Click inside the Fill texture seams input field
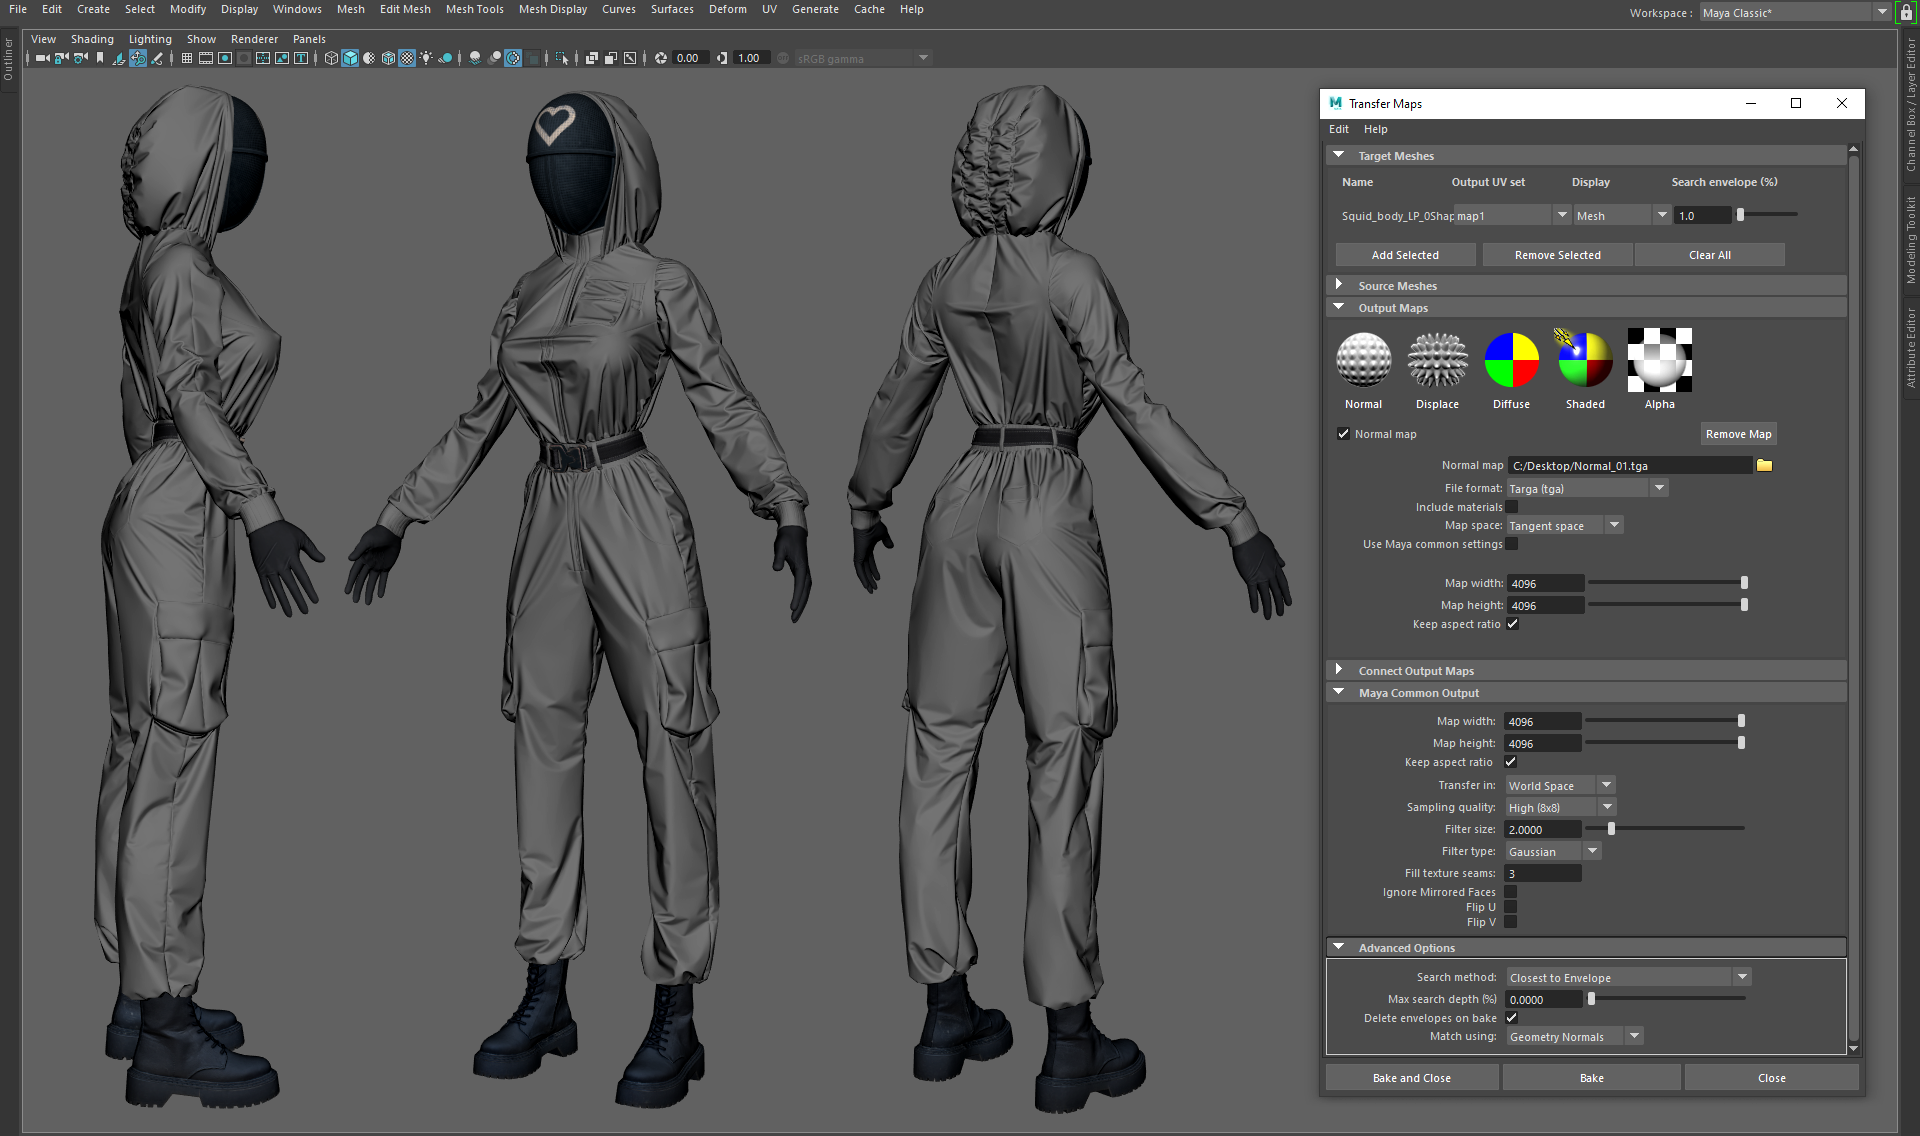Screen dimensions: 1920x1136 [x=1542, y=872]
